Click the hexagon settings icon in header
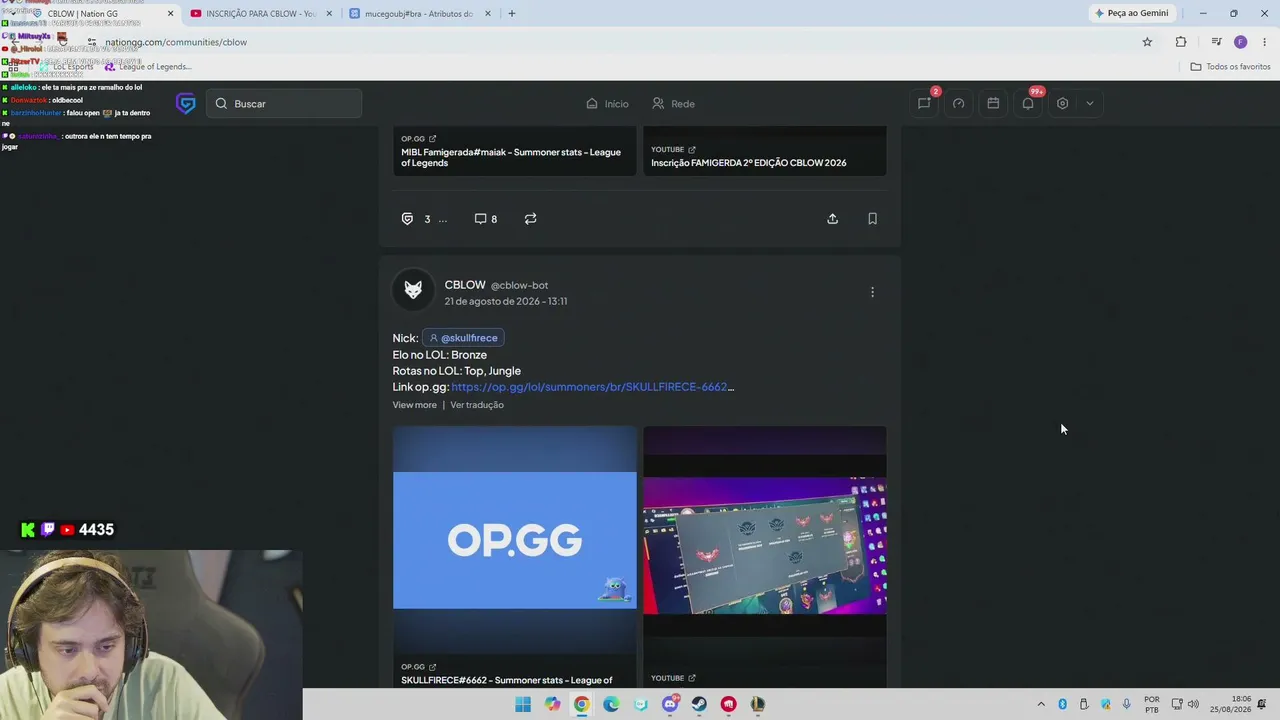Screen dimensions: 1280x720 [x=1062, y=103]
